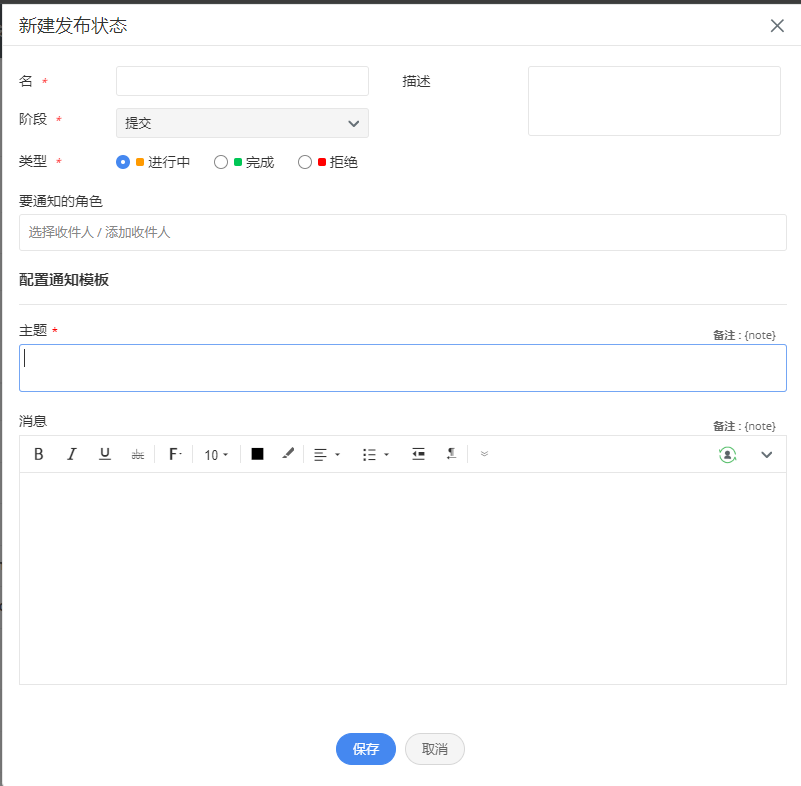Close the 新建发布状态 dialog

(777, 26)
